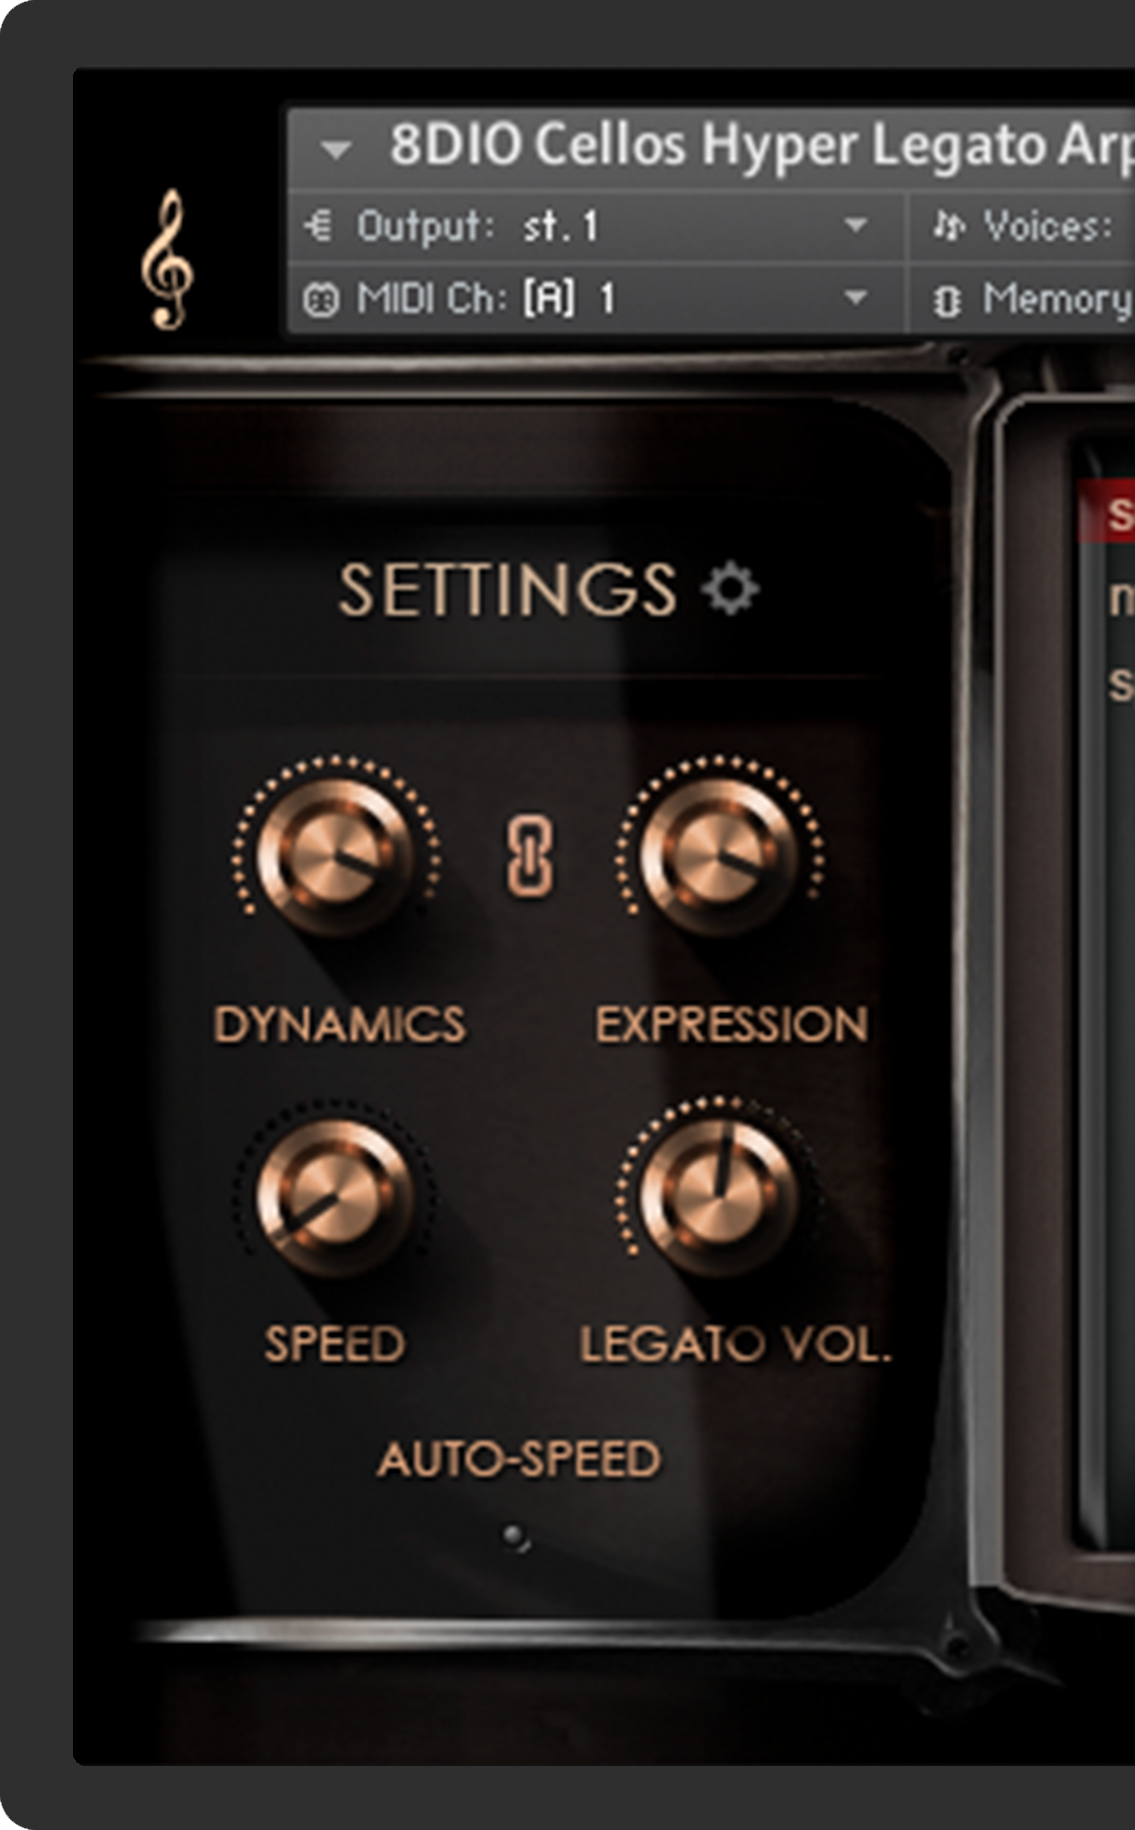Expand the instrument name dropdown triangle
The height and width of the screenshot is (1830, 1135).
pos(336,151)
